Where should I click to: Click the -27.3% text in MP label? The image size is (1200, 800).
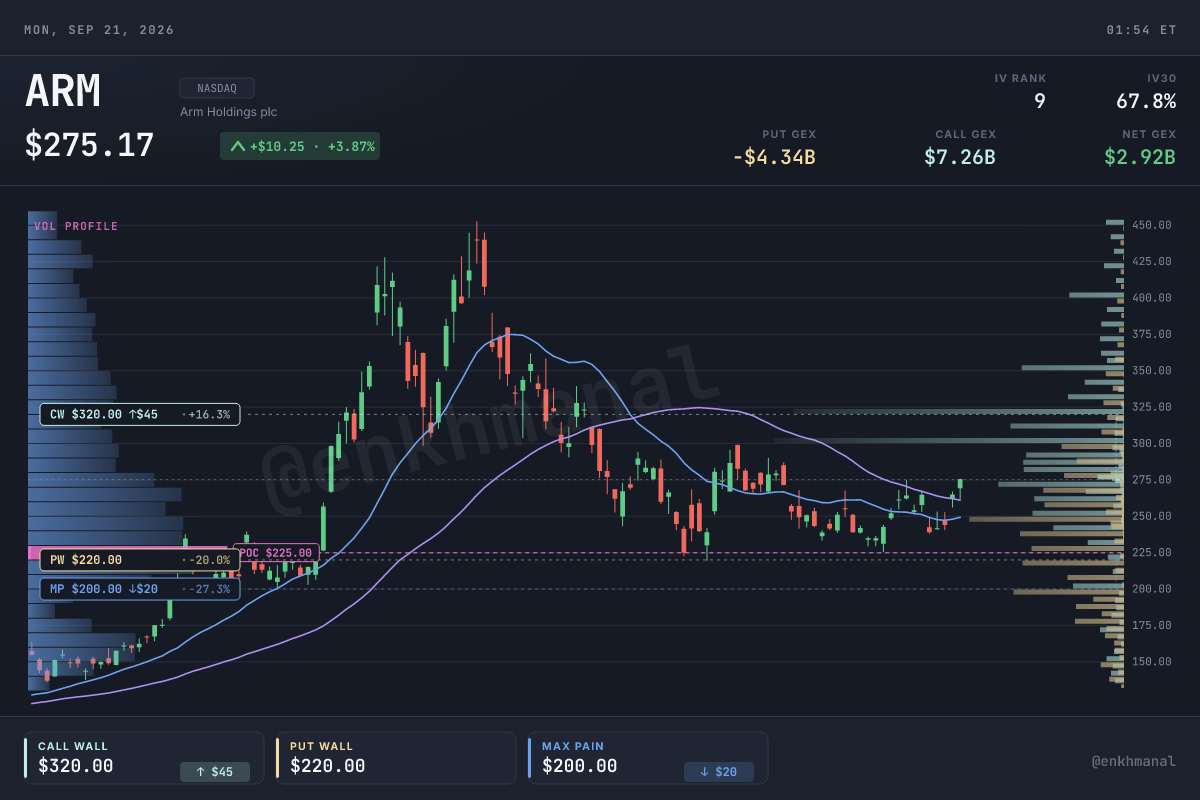coord(210,589)
